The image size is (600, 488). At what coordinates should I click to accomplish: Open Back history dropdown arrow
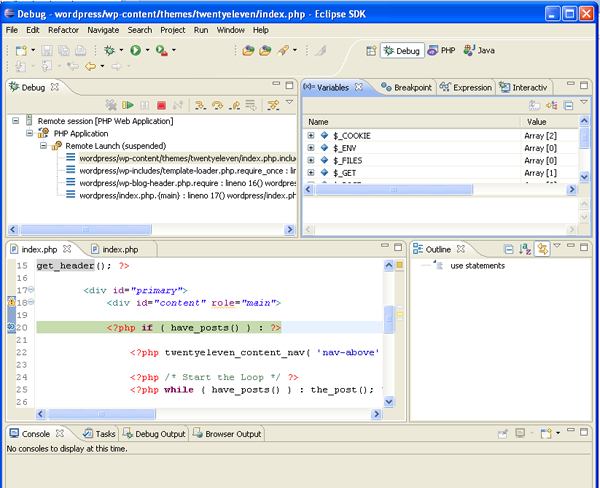[x=102, y=66]
